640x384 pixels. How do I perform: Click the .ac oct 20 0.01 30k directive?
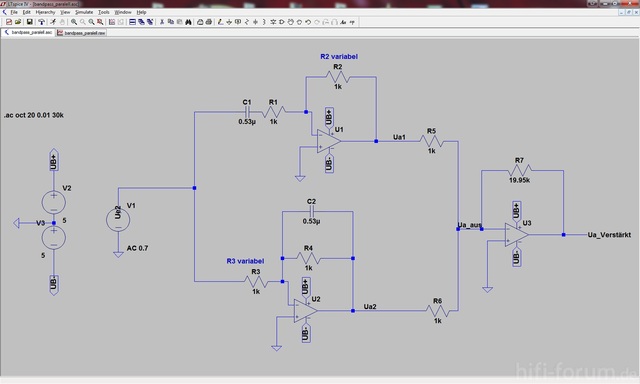pyautogui.click(x=33, y=115)
